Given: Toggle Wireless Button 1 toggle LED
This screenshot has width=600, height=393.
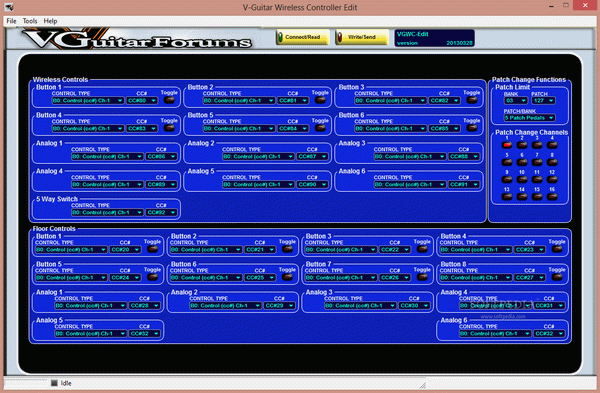Looking at the screenshot, I should click(x=169, y=100).
